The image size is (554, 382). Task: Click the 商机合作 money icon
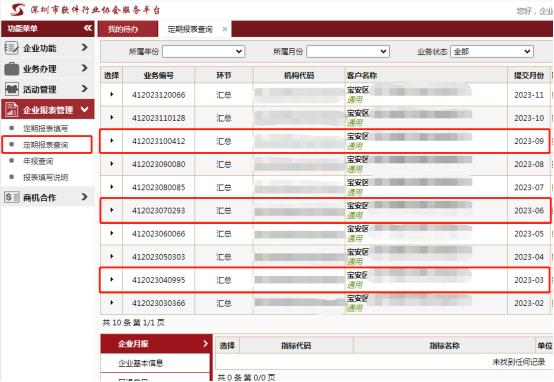11,197
